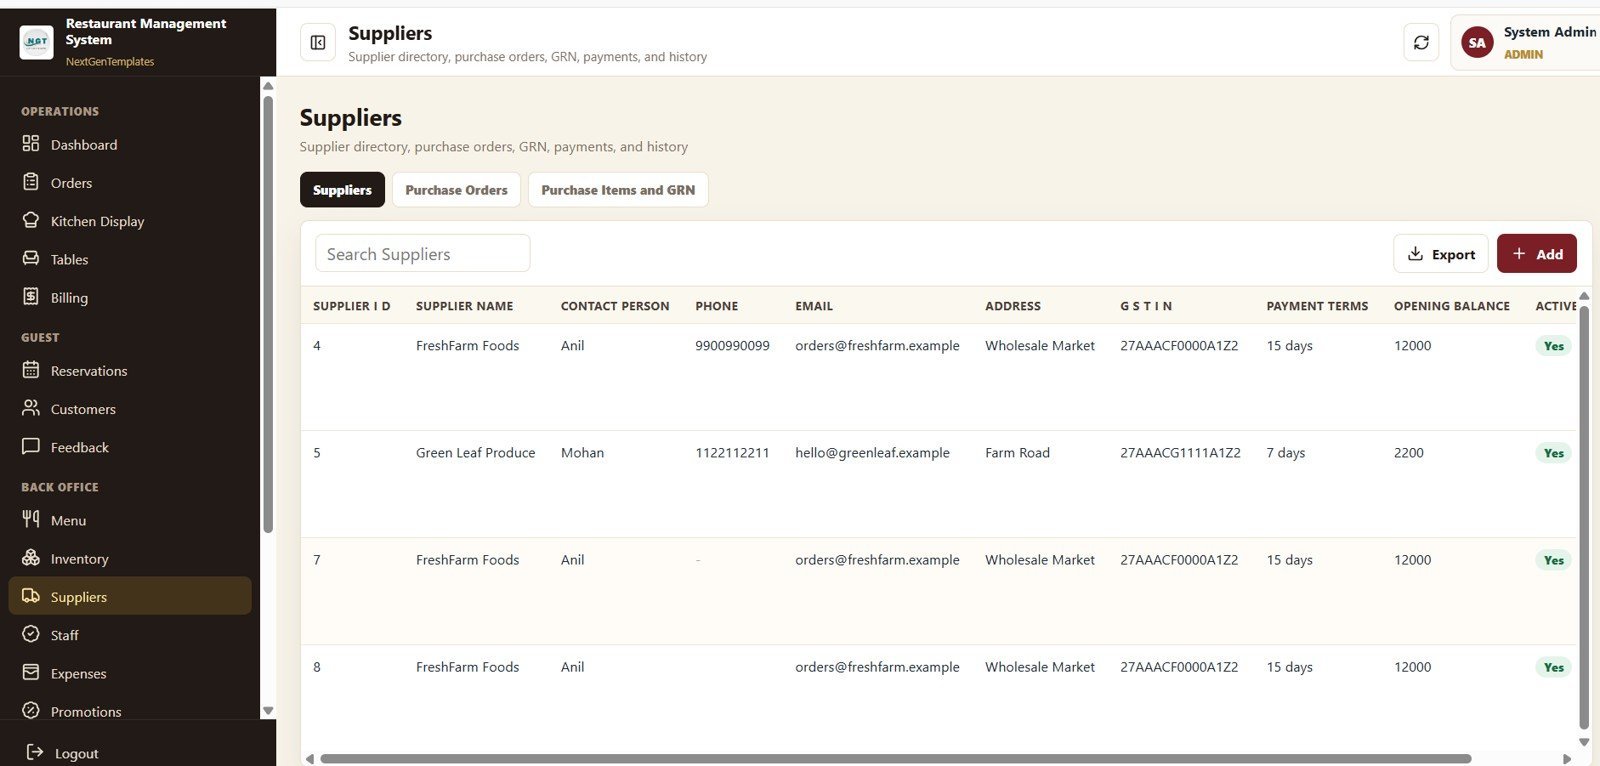Click the table horizontal scrollbar
This screenshot has height=766, width=1600.
[x=895, y=759]
